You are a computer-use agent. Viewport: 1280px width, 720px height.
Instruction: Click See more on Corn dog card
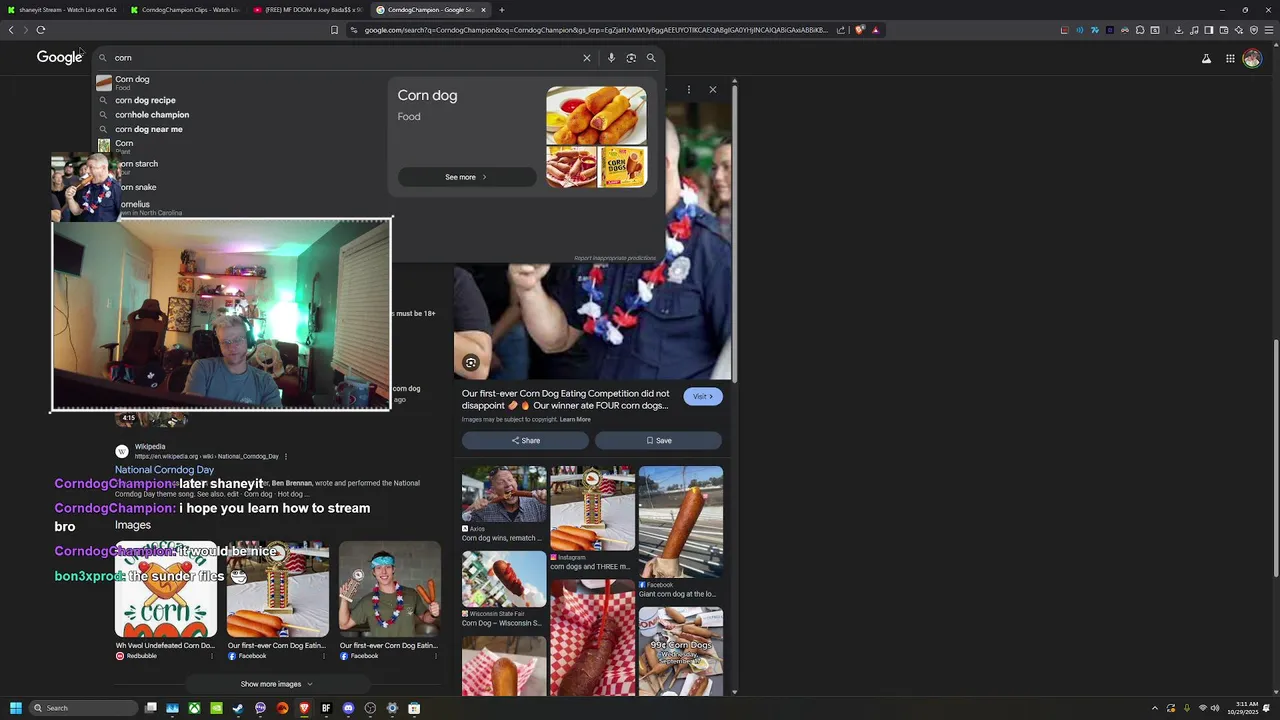click(x=466, y=177)
